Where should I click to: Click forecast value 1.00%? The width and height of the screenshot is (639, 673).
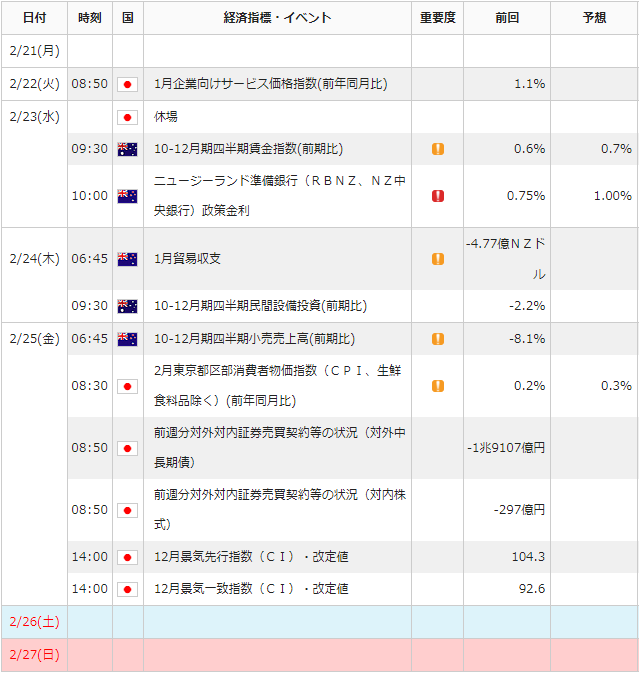[613, 196]
